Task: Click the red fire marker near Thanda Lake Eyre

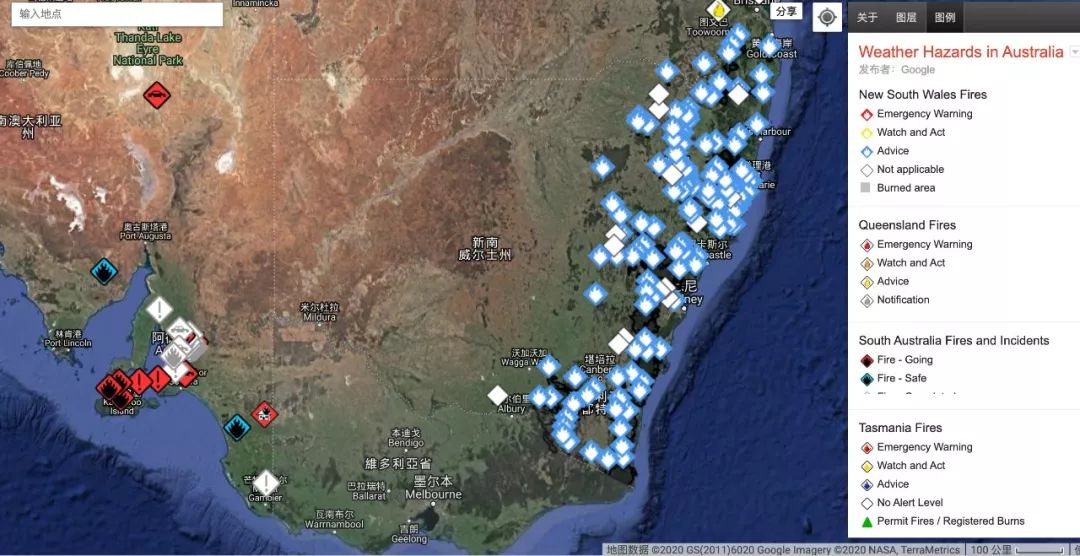Action: (156, 95)
